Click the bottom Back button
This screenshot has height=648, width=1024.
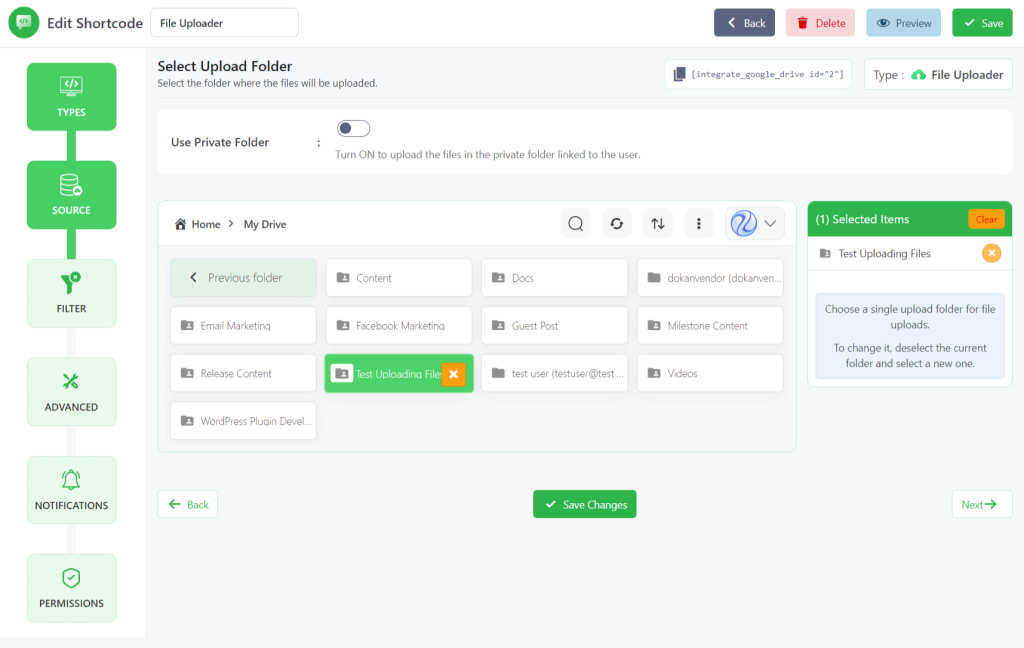[187, 504]
